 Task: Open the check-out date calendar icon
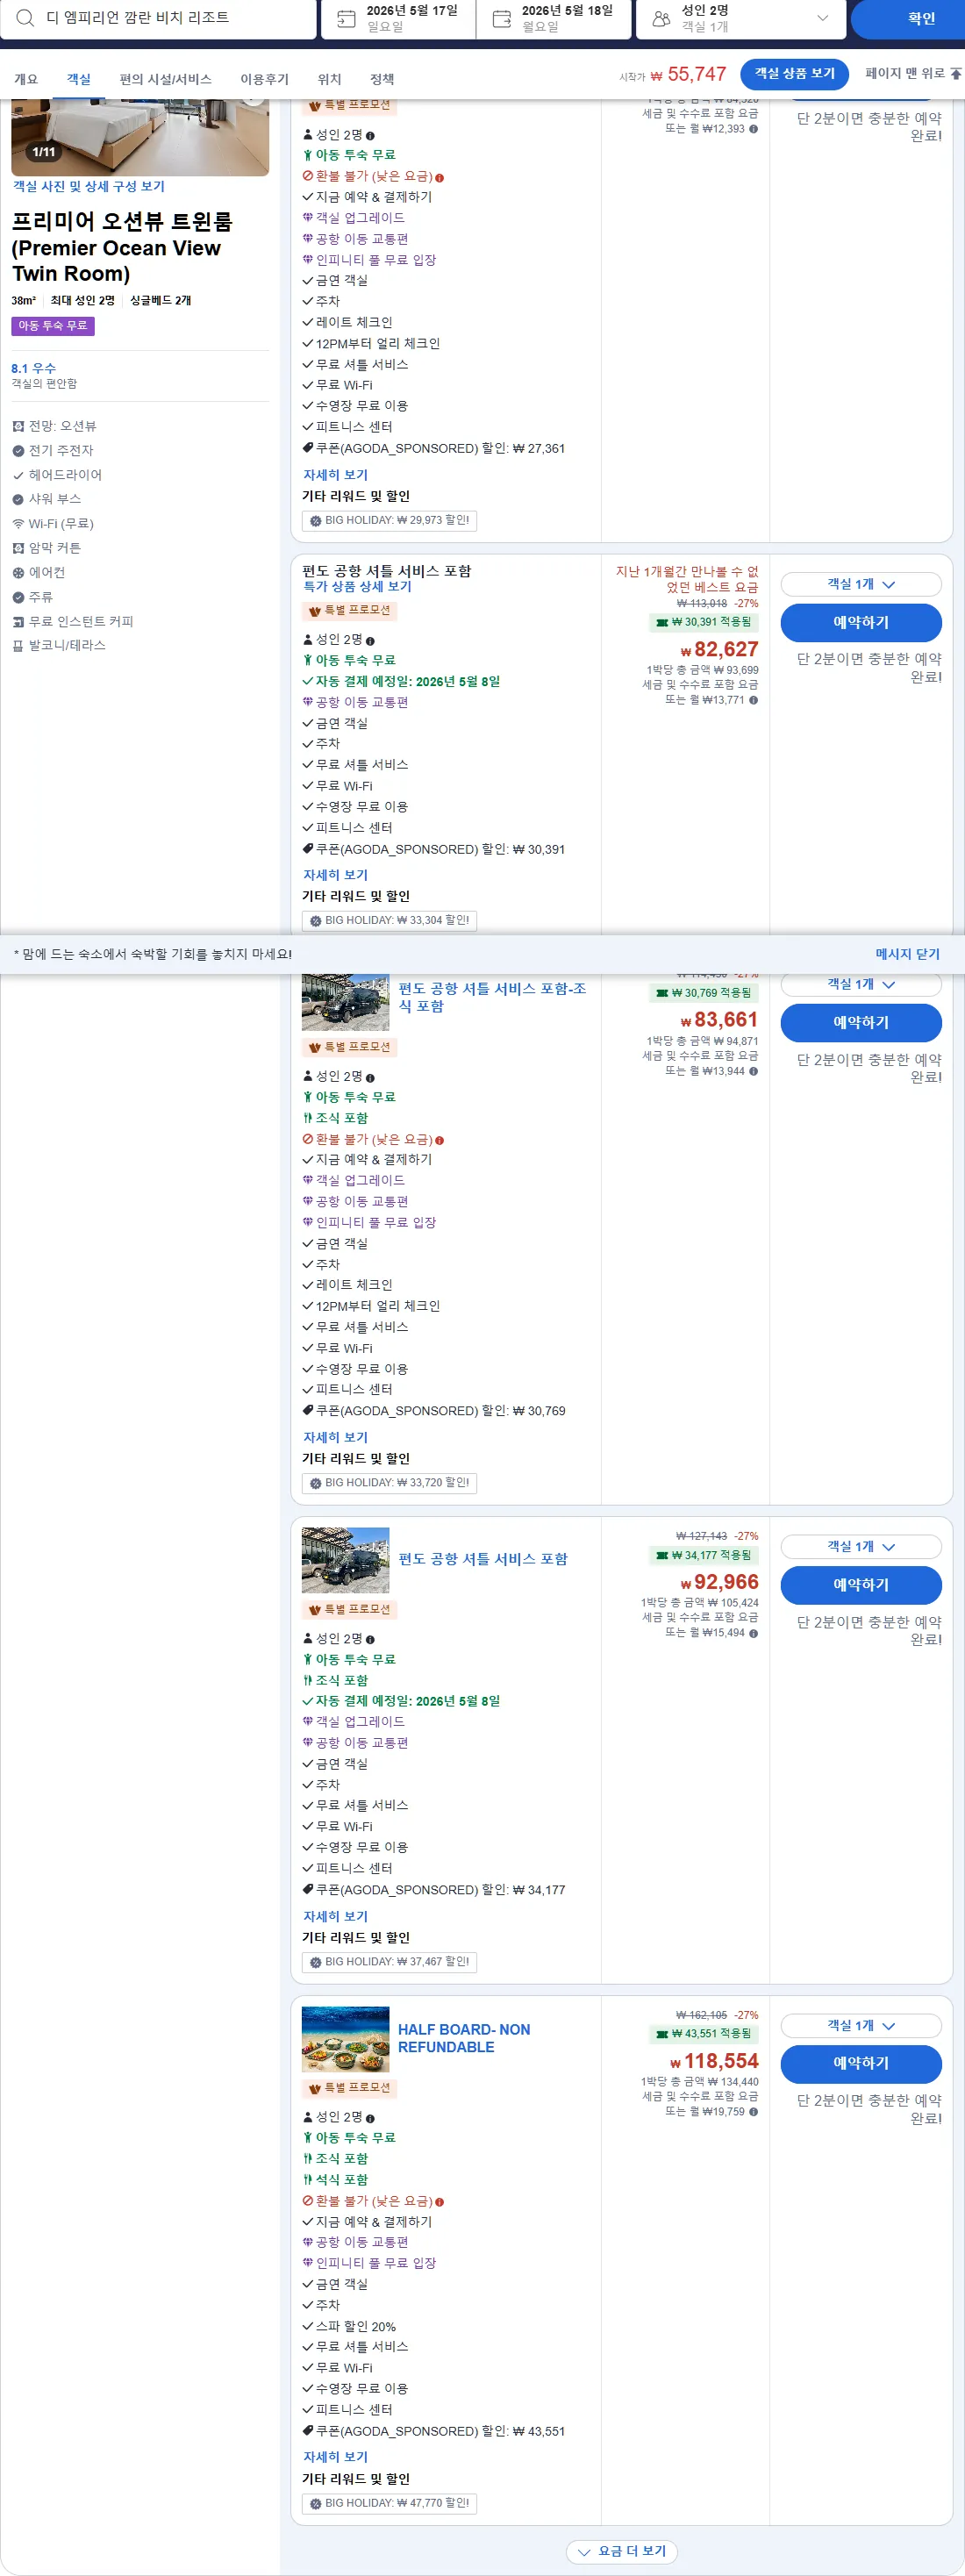coord(502,18)
